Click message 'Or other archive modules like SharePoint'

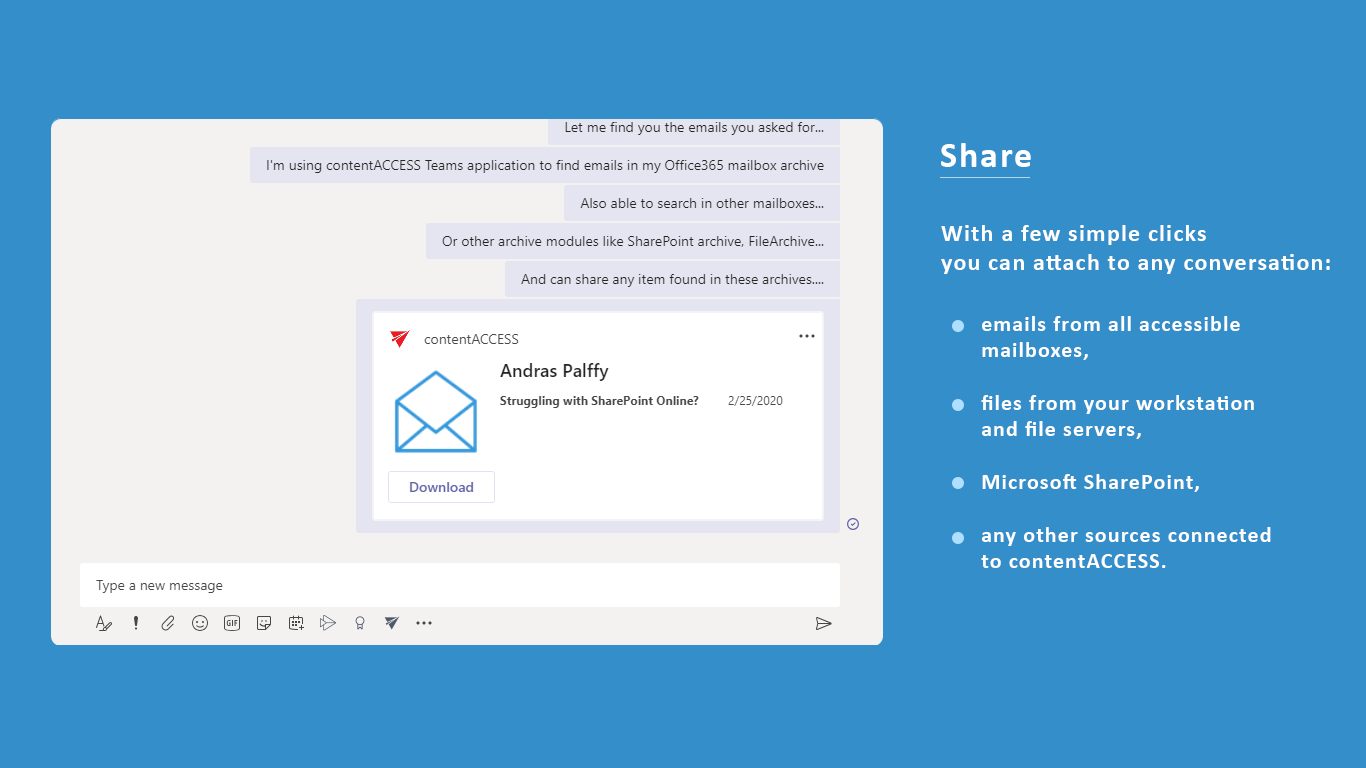click(633, 241)
